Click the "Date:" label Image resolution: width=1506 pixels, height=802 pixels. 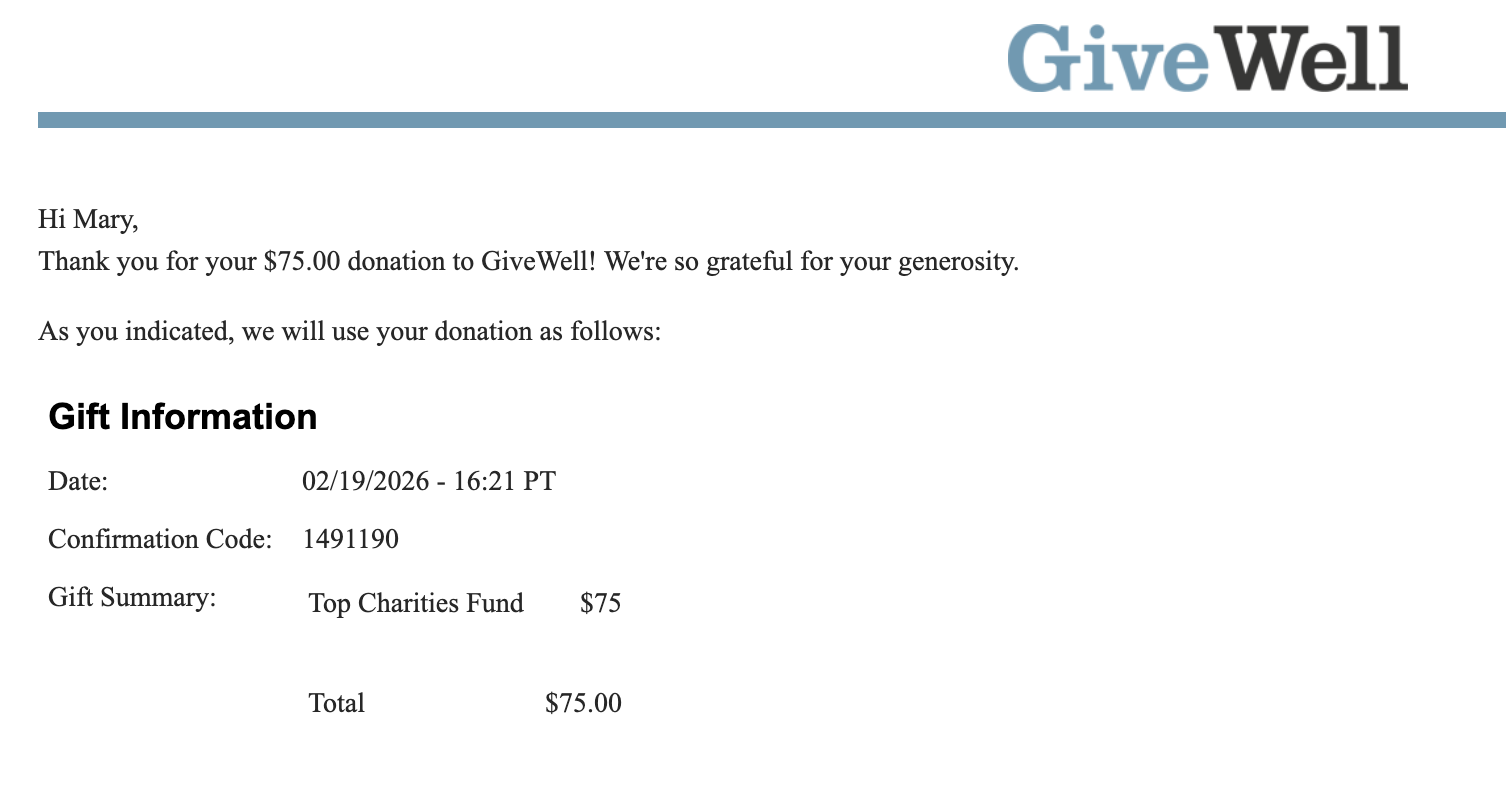78,482
